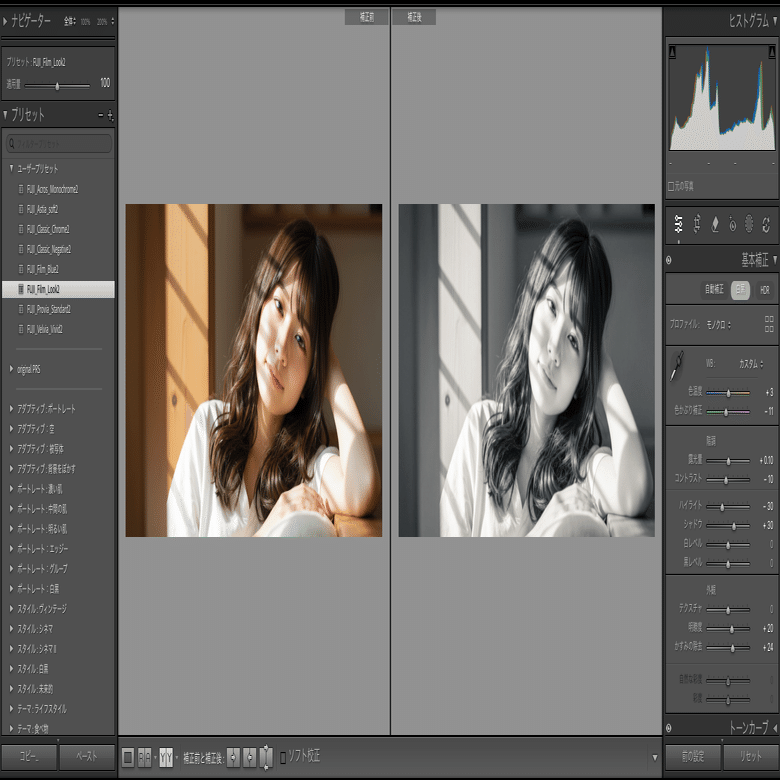Set navigator zoom to 200%
Image resolution: width=780 pixels, height=780 pixels.
[101, 21]
